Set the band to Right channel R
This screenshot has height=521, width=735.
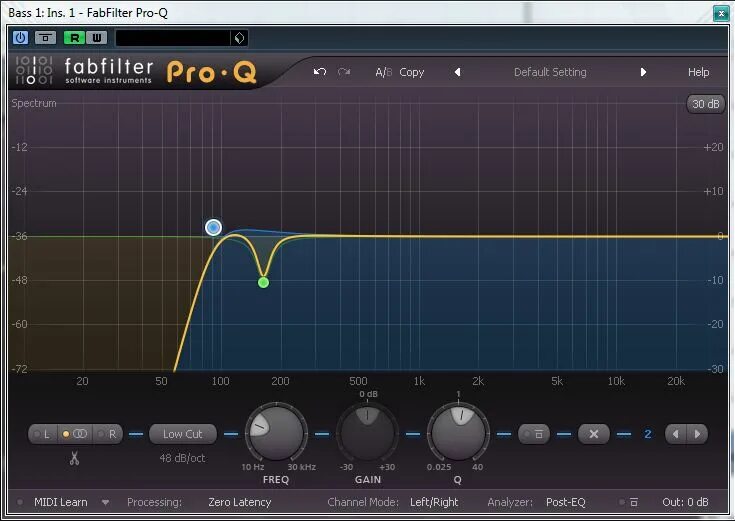point(108,434)
